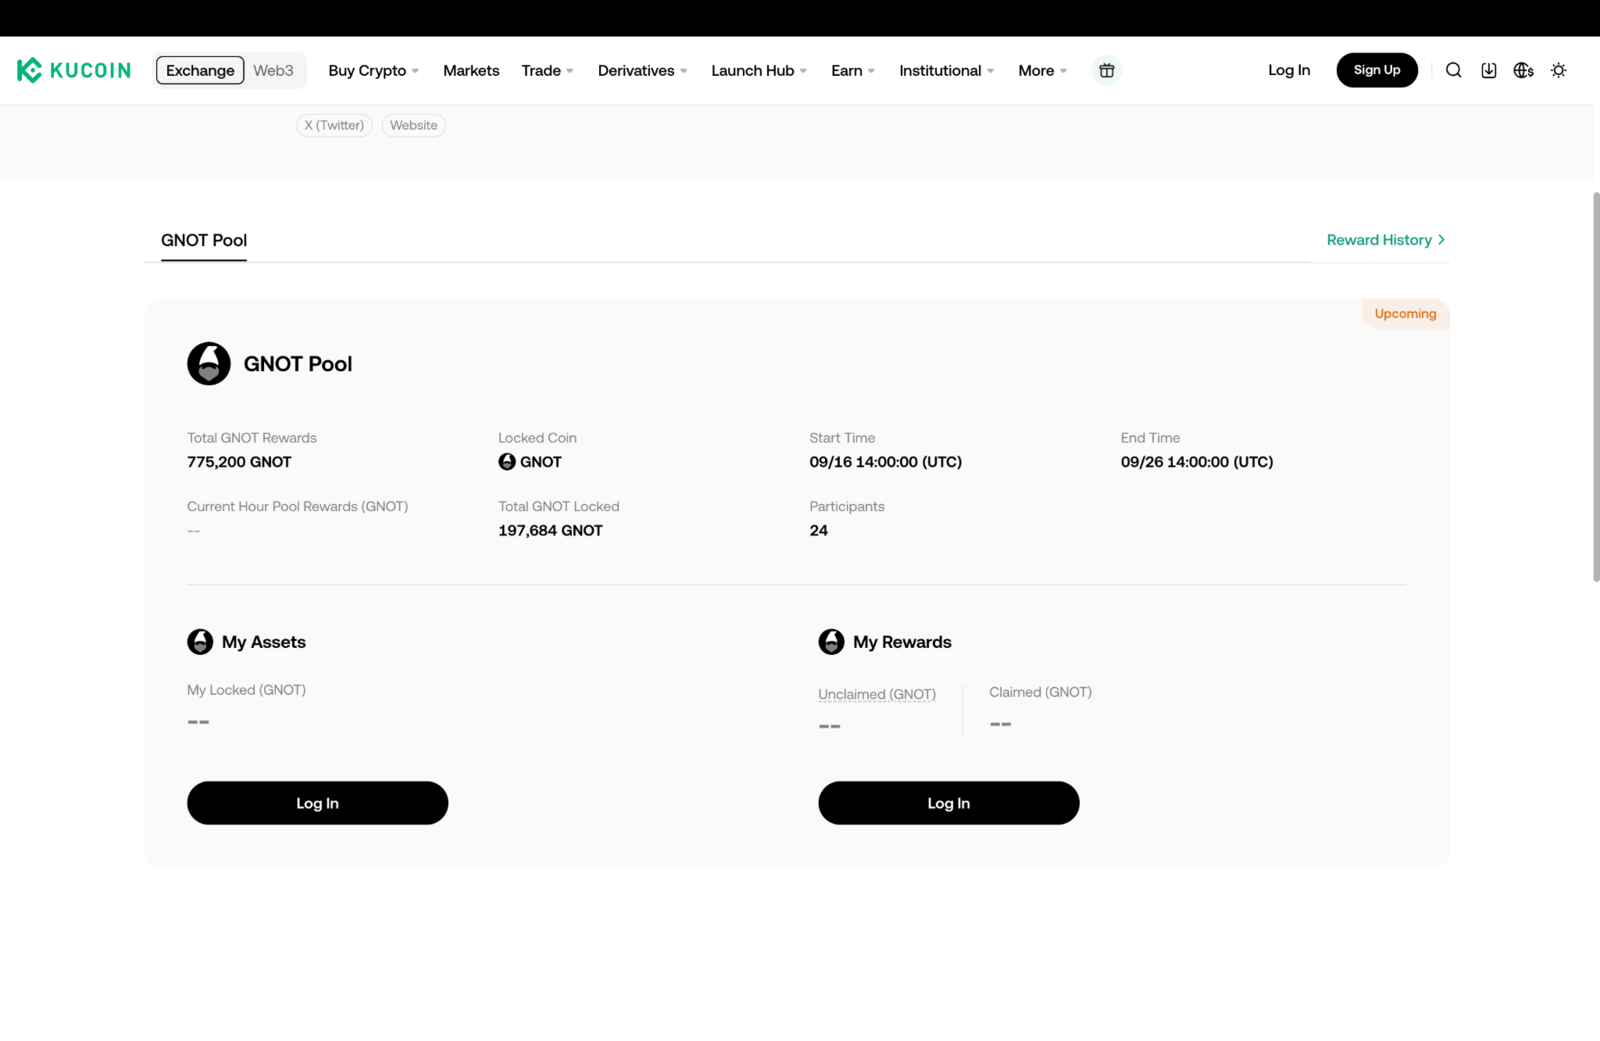Expand the Trade menu

[x=547, y=70]
